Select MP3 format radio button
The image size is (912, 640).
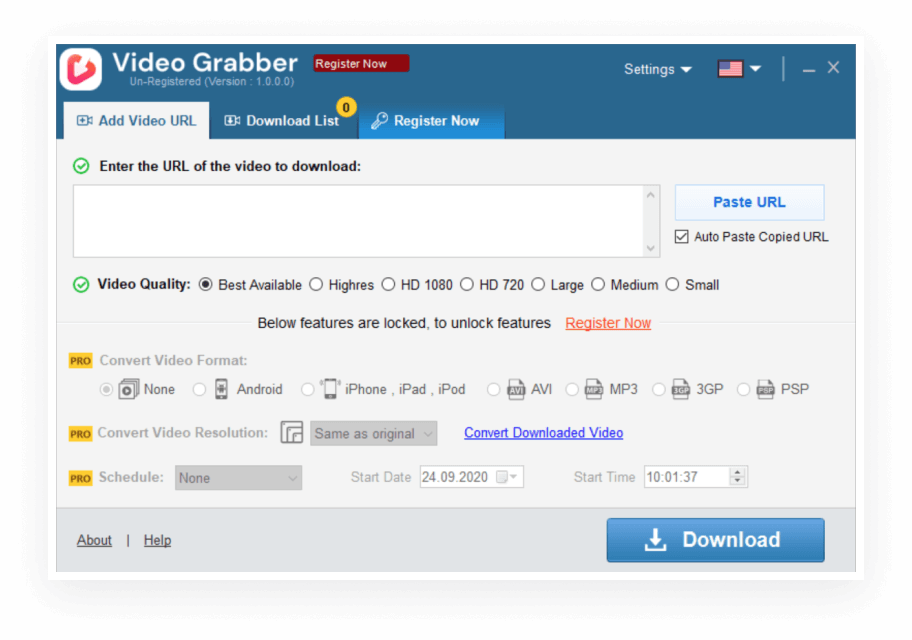tap(572, 389)
